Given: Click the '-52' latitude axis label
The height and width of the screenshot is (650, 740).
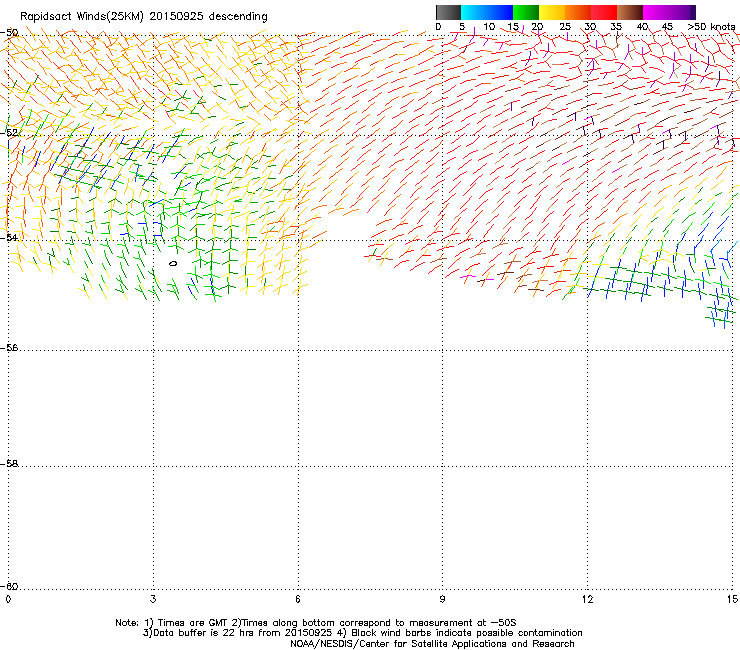Looking at the screenshot, I should coord(9,133).
